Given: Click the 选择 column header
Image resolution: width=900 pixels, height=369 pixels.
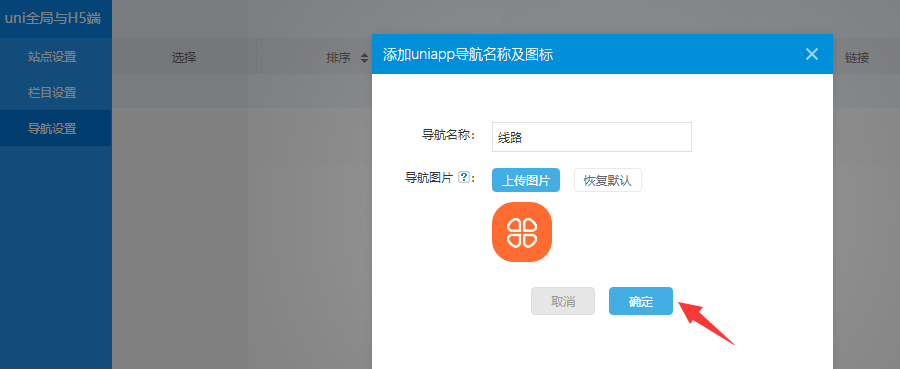Looking at the screenshot, I should [184, 57].
